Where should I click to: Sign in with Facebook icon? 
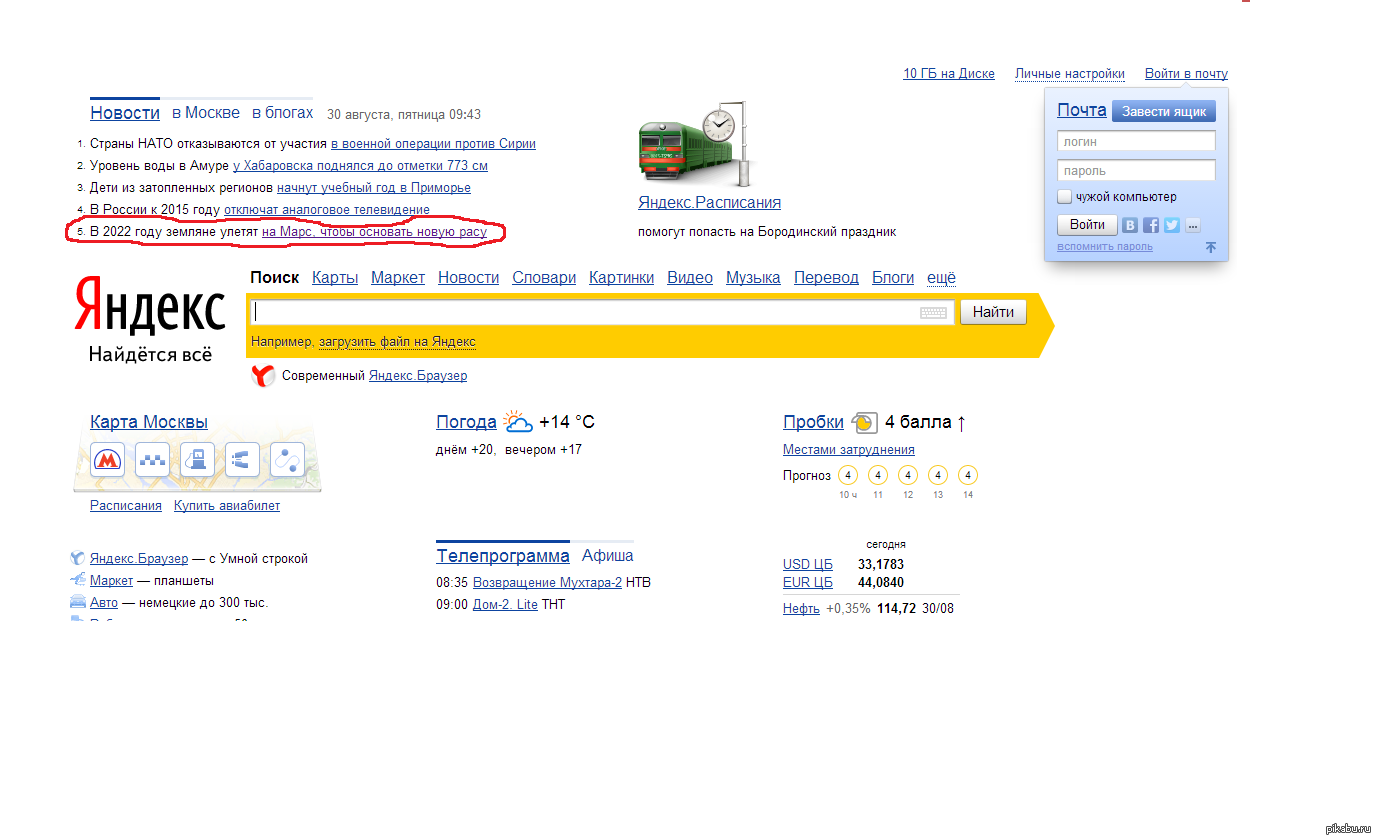1151,225
